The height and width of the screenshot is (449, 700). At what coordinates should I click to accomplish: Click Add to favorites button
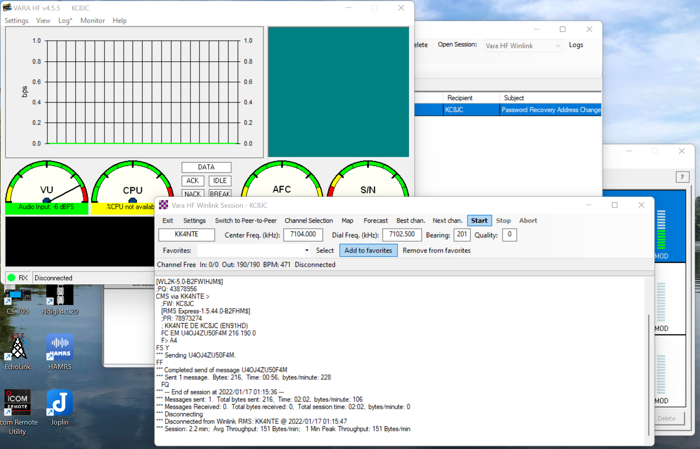[x=368, y=250]
